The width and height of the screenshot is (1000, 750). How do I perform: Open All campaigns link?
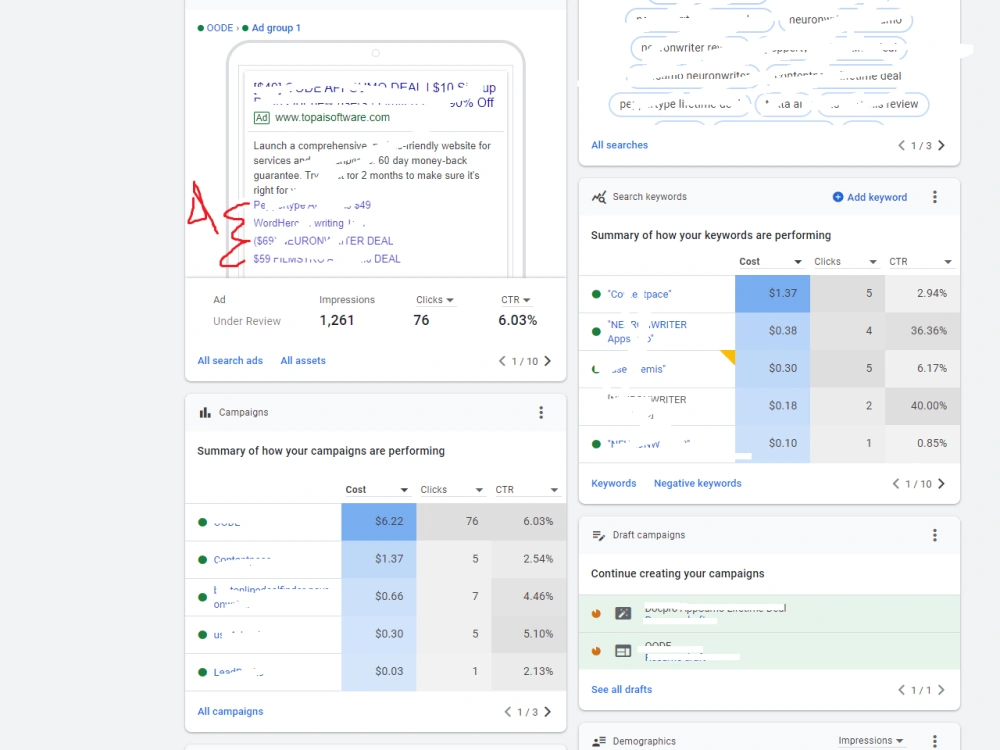[230, 712]
